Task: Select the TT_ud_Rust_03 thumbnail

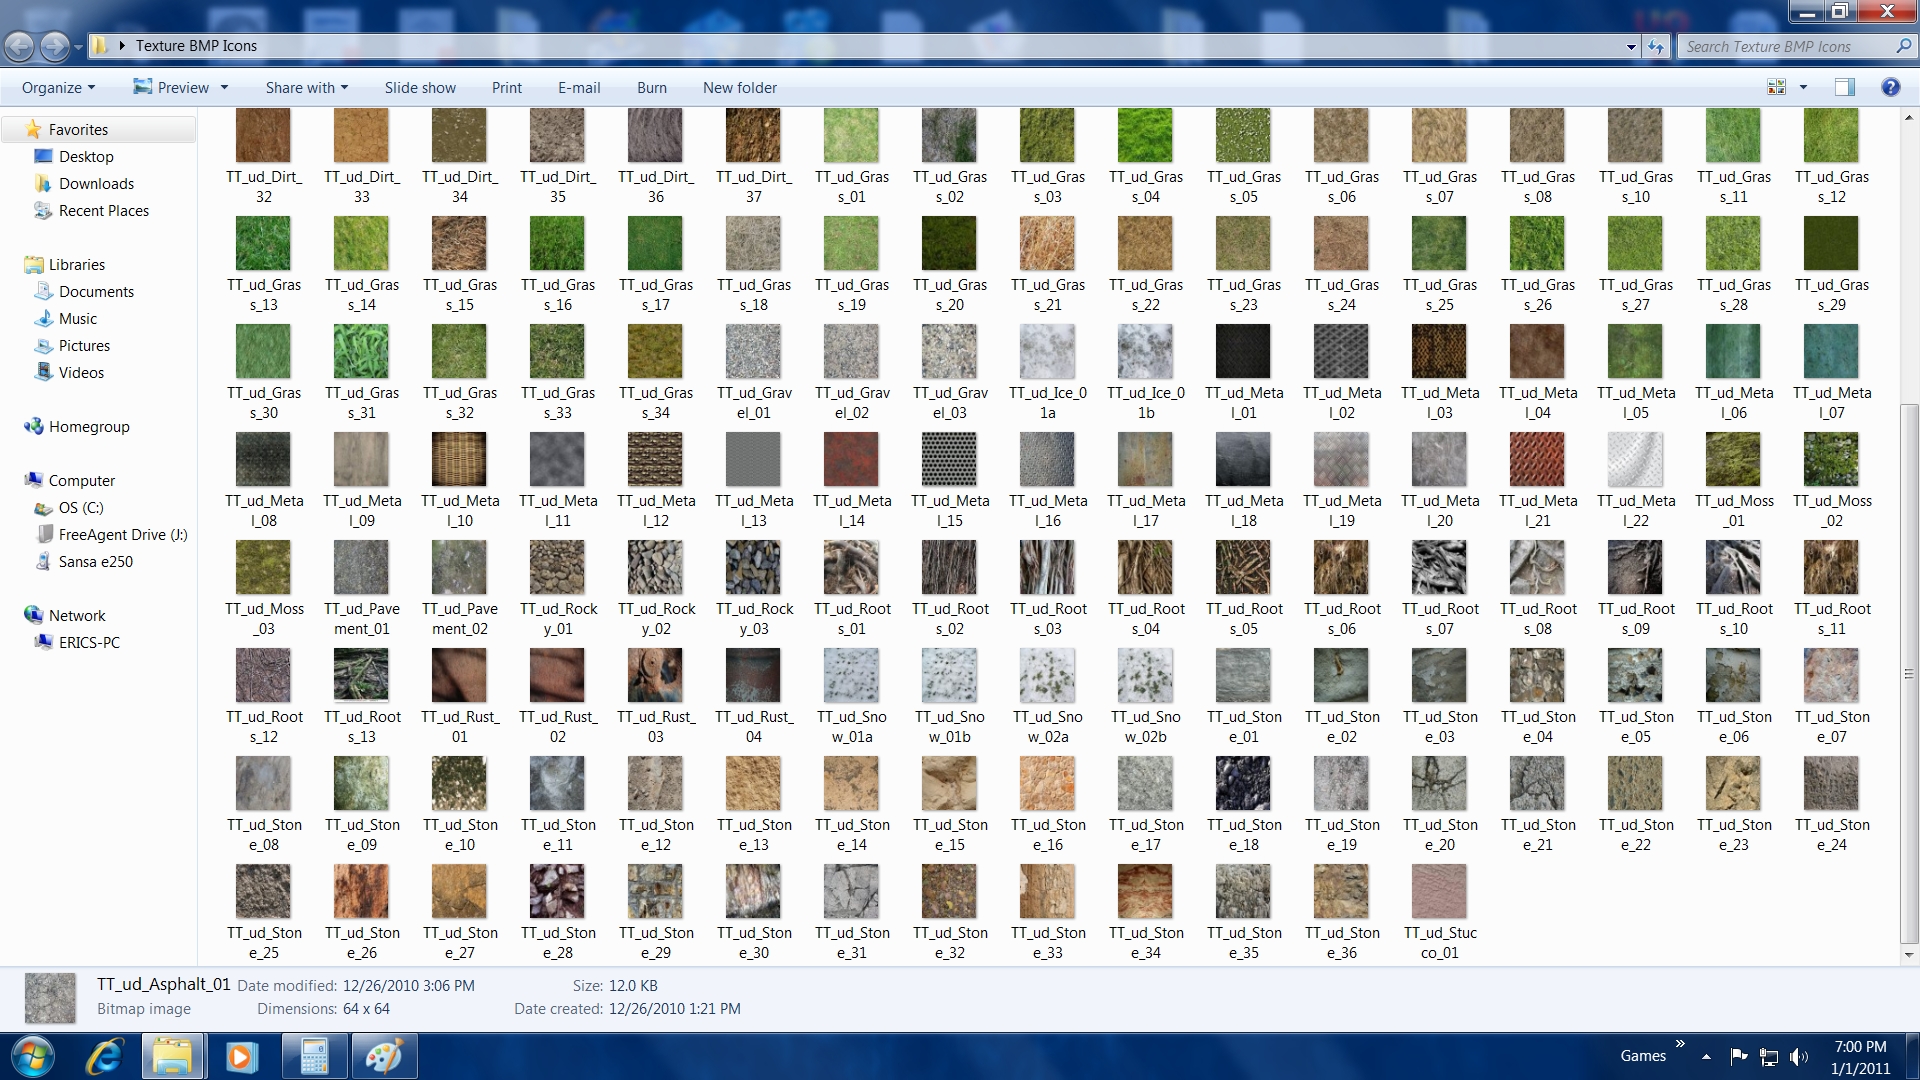Action: click(x=655, y=676)
